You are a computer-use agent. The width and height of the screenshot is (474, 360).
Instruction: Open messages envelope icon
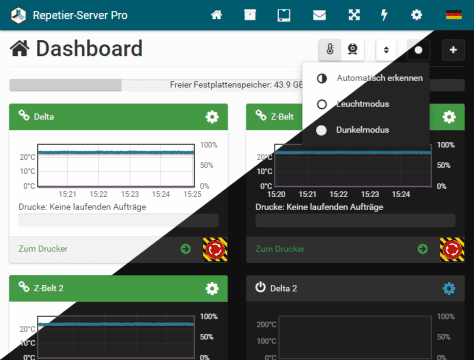coord(319,15)
